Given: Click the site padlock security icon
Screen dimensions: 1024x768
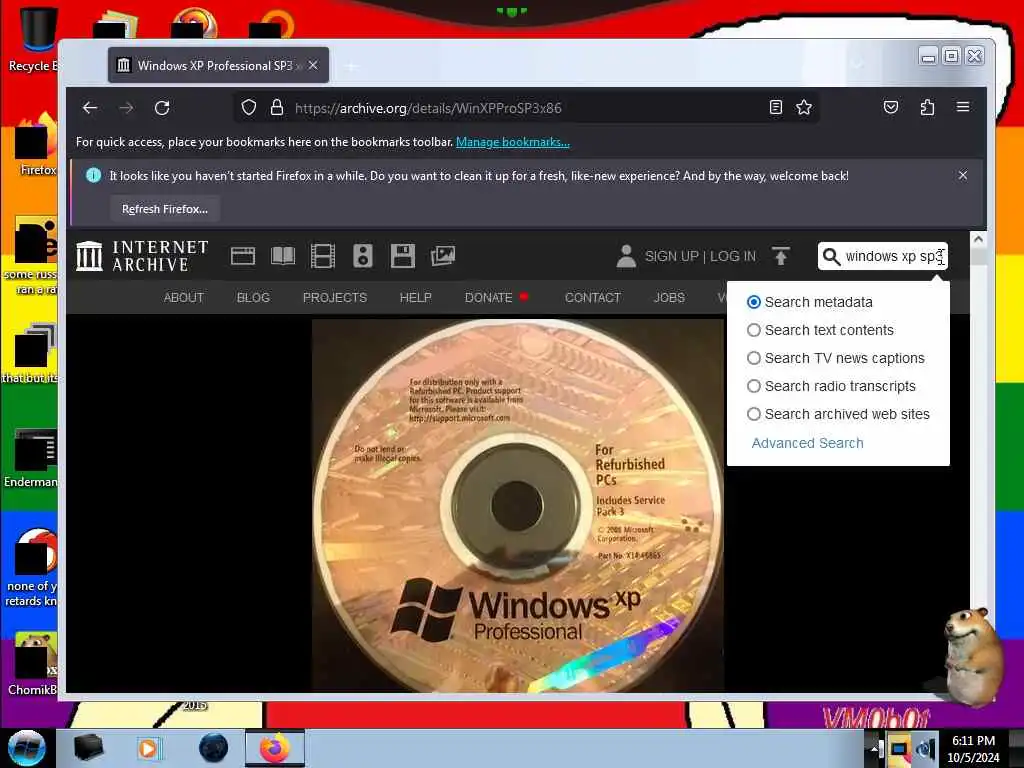Looking at the screenshot, I should coord(277,108).
